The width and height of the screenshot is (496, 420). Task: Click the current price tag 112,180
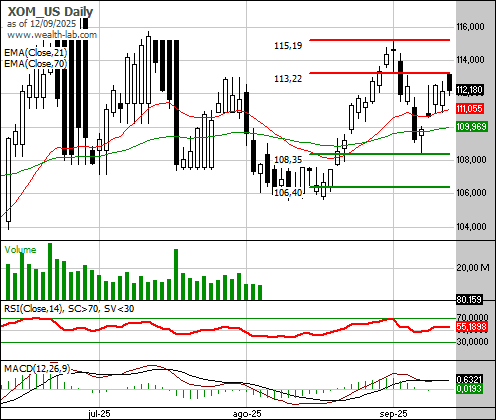click(469, 90)
